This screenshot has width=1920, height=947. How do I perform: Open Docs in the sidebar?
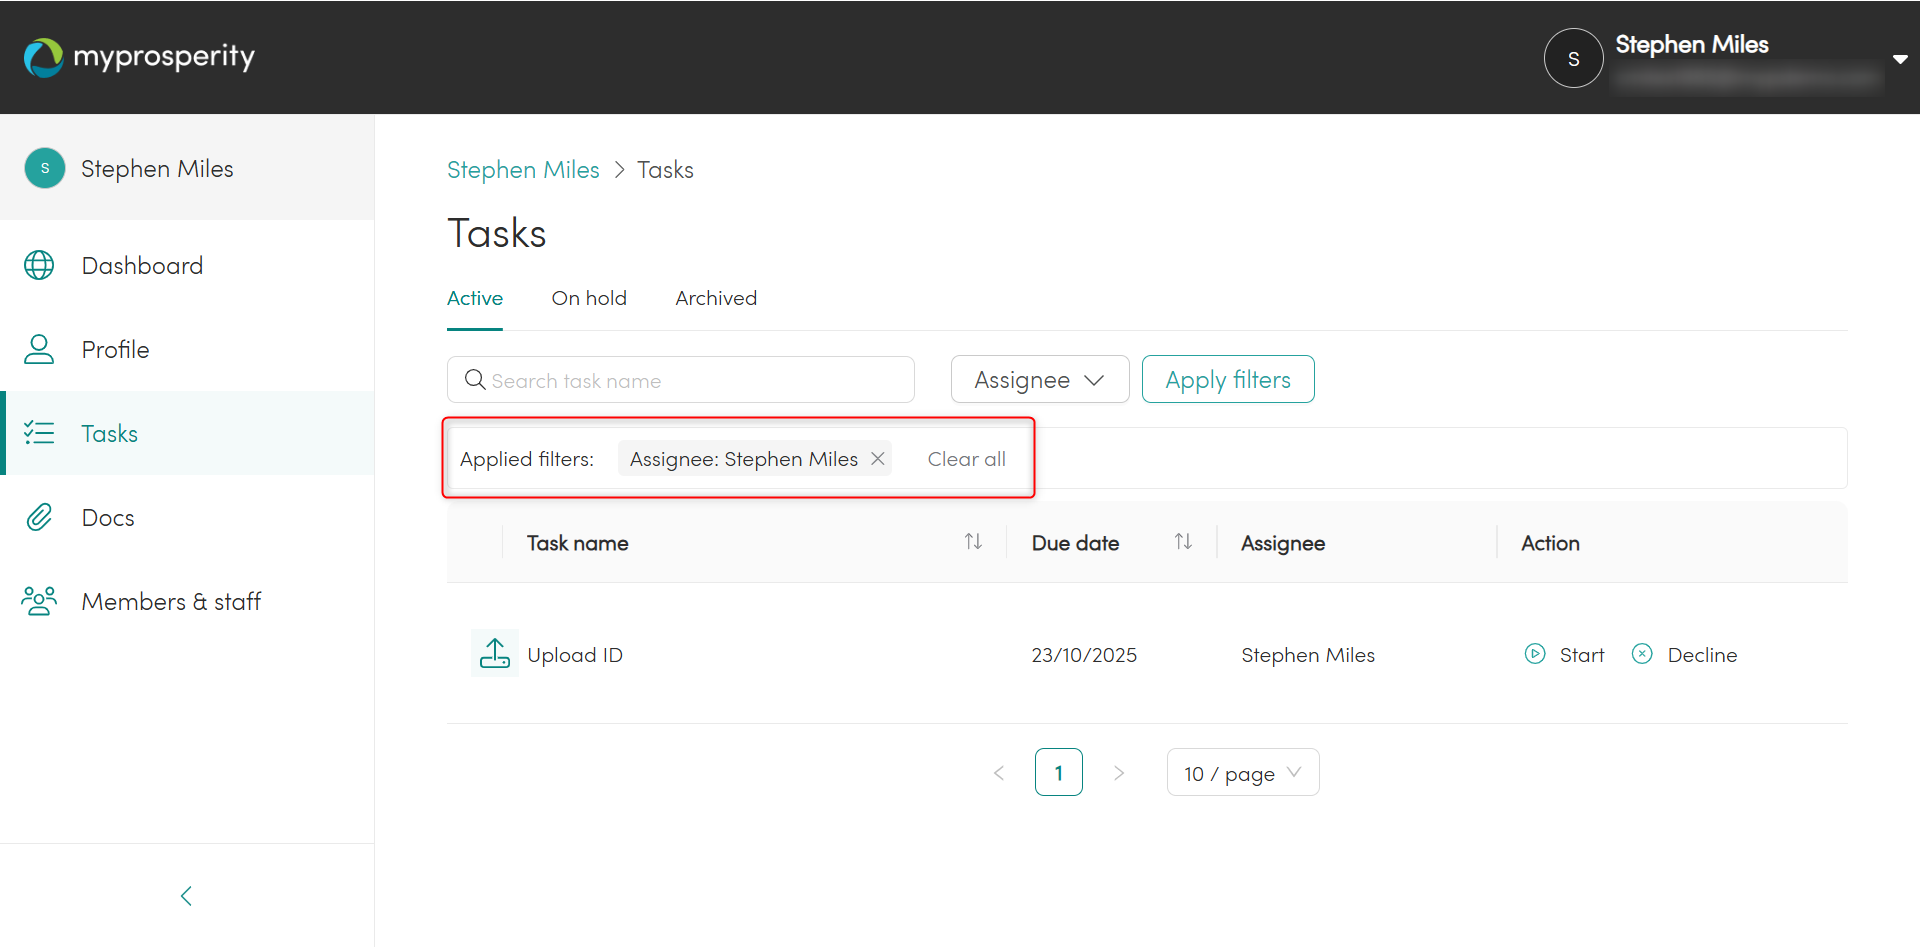[187, 517]
